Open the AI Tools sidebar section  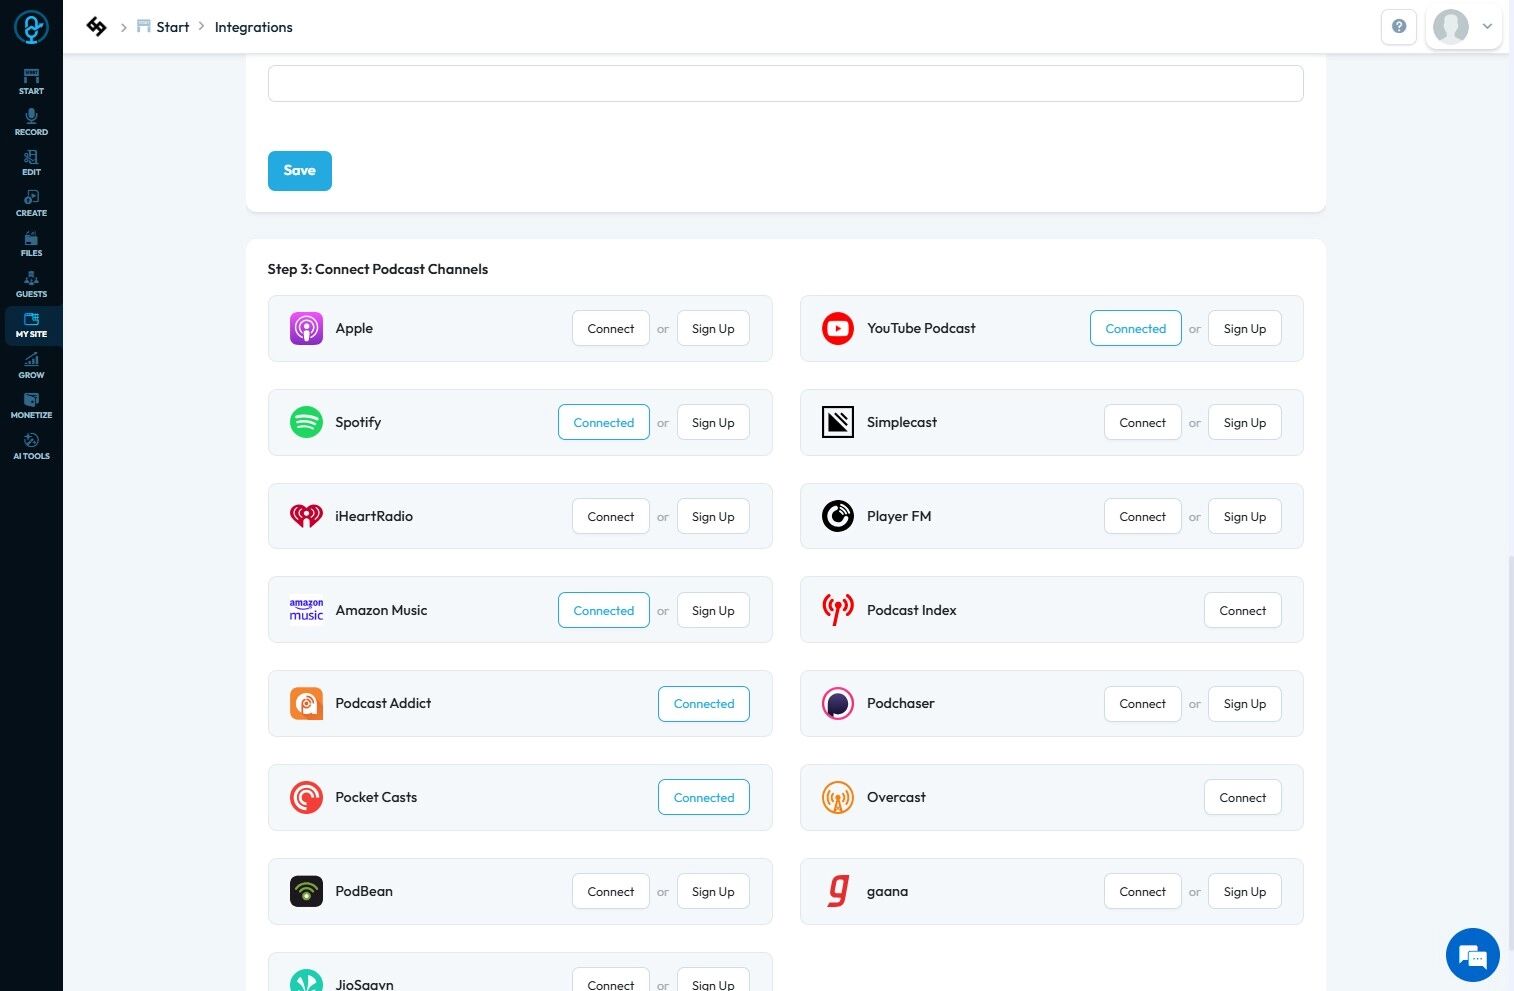point(31,446)
